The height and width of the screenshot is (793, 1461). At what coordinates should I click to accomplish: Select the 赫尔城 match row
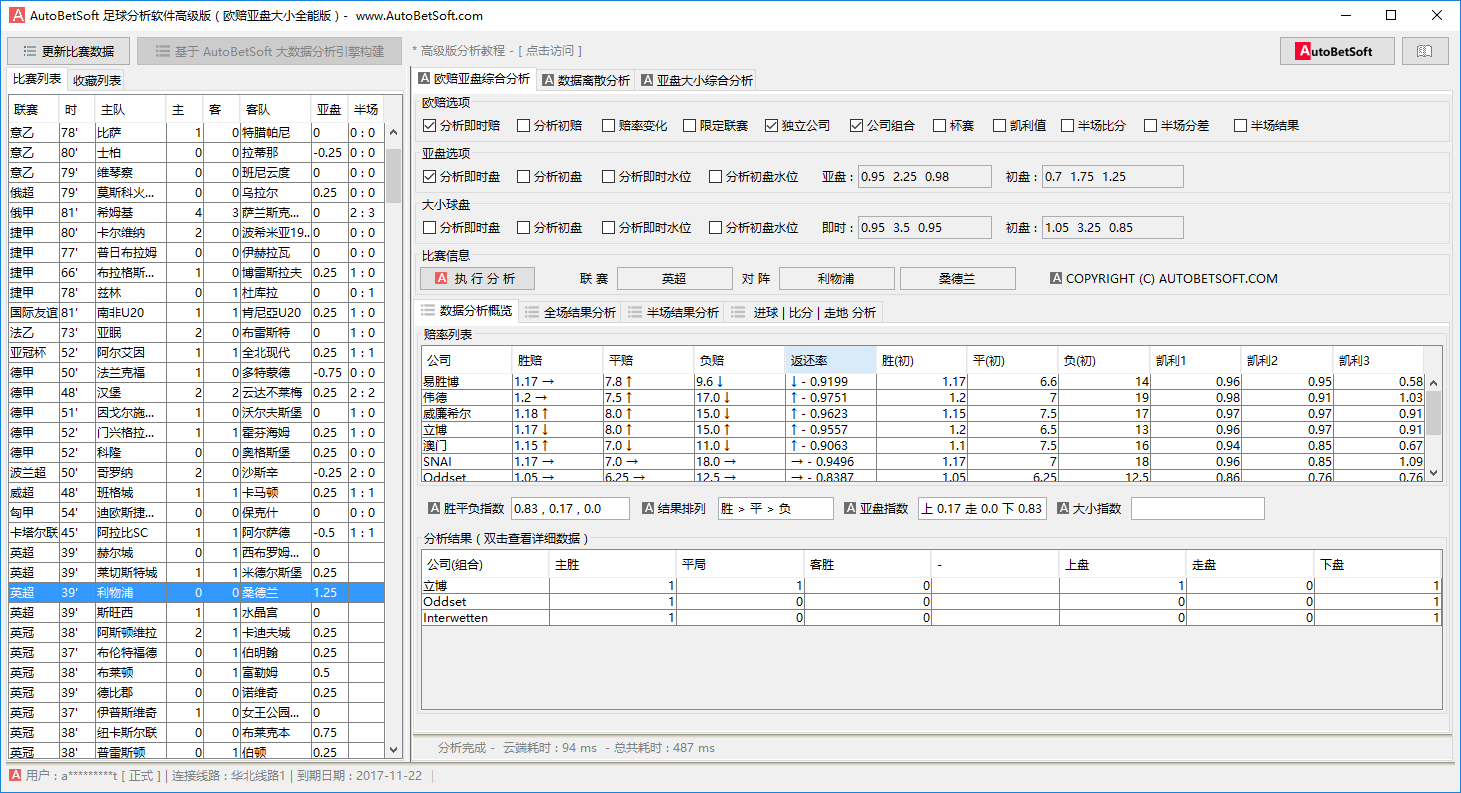coord(196,552)
